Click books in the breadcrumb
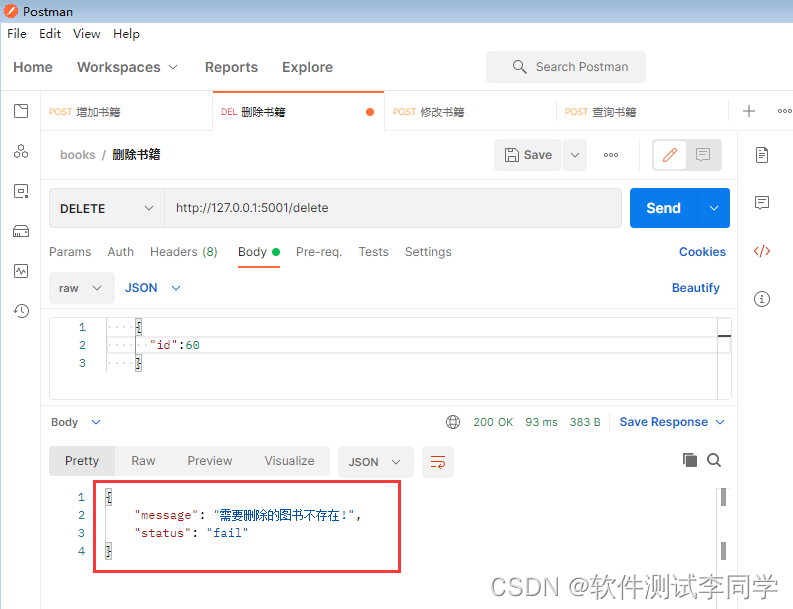 77,155
